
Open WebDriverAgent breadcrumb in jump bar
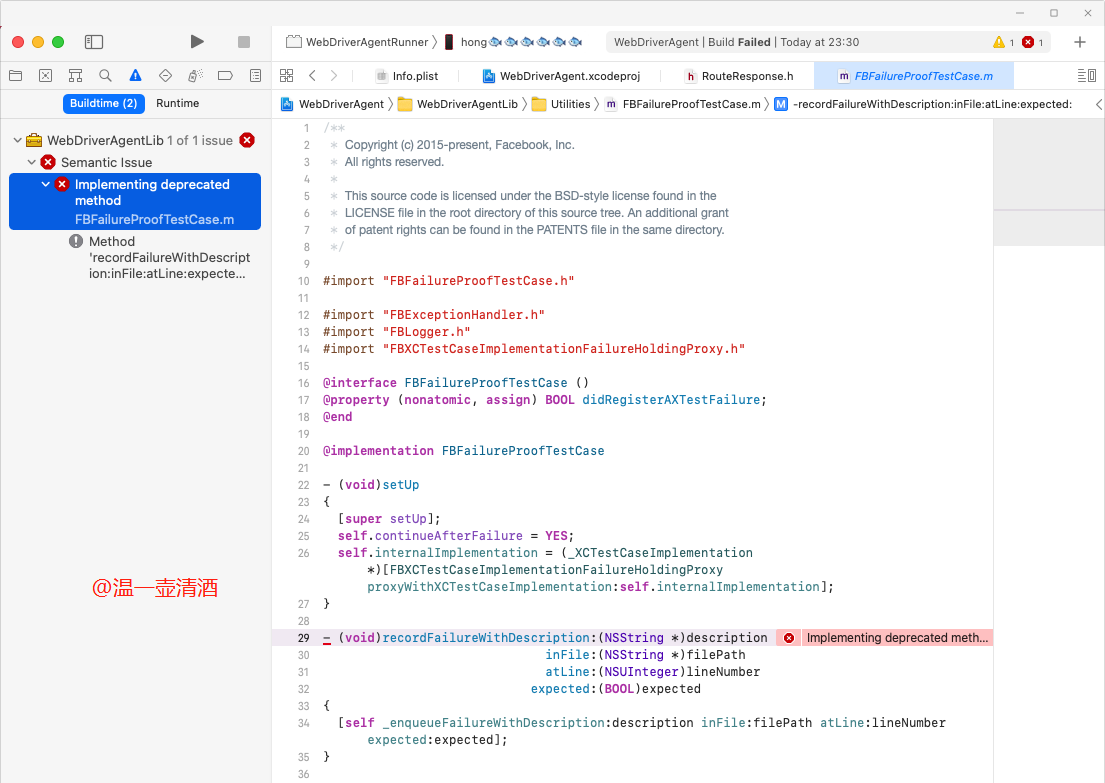333,104
